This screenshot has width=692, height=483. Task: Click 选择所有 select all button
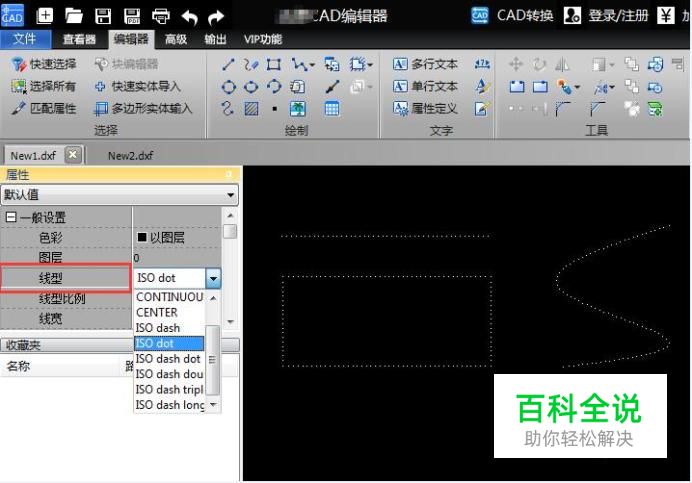click(43, 87)
